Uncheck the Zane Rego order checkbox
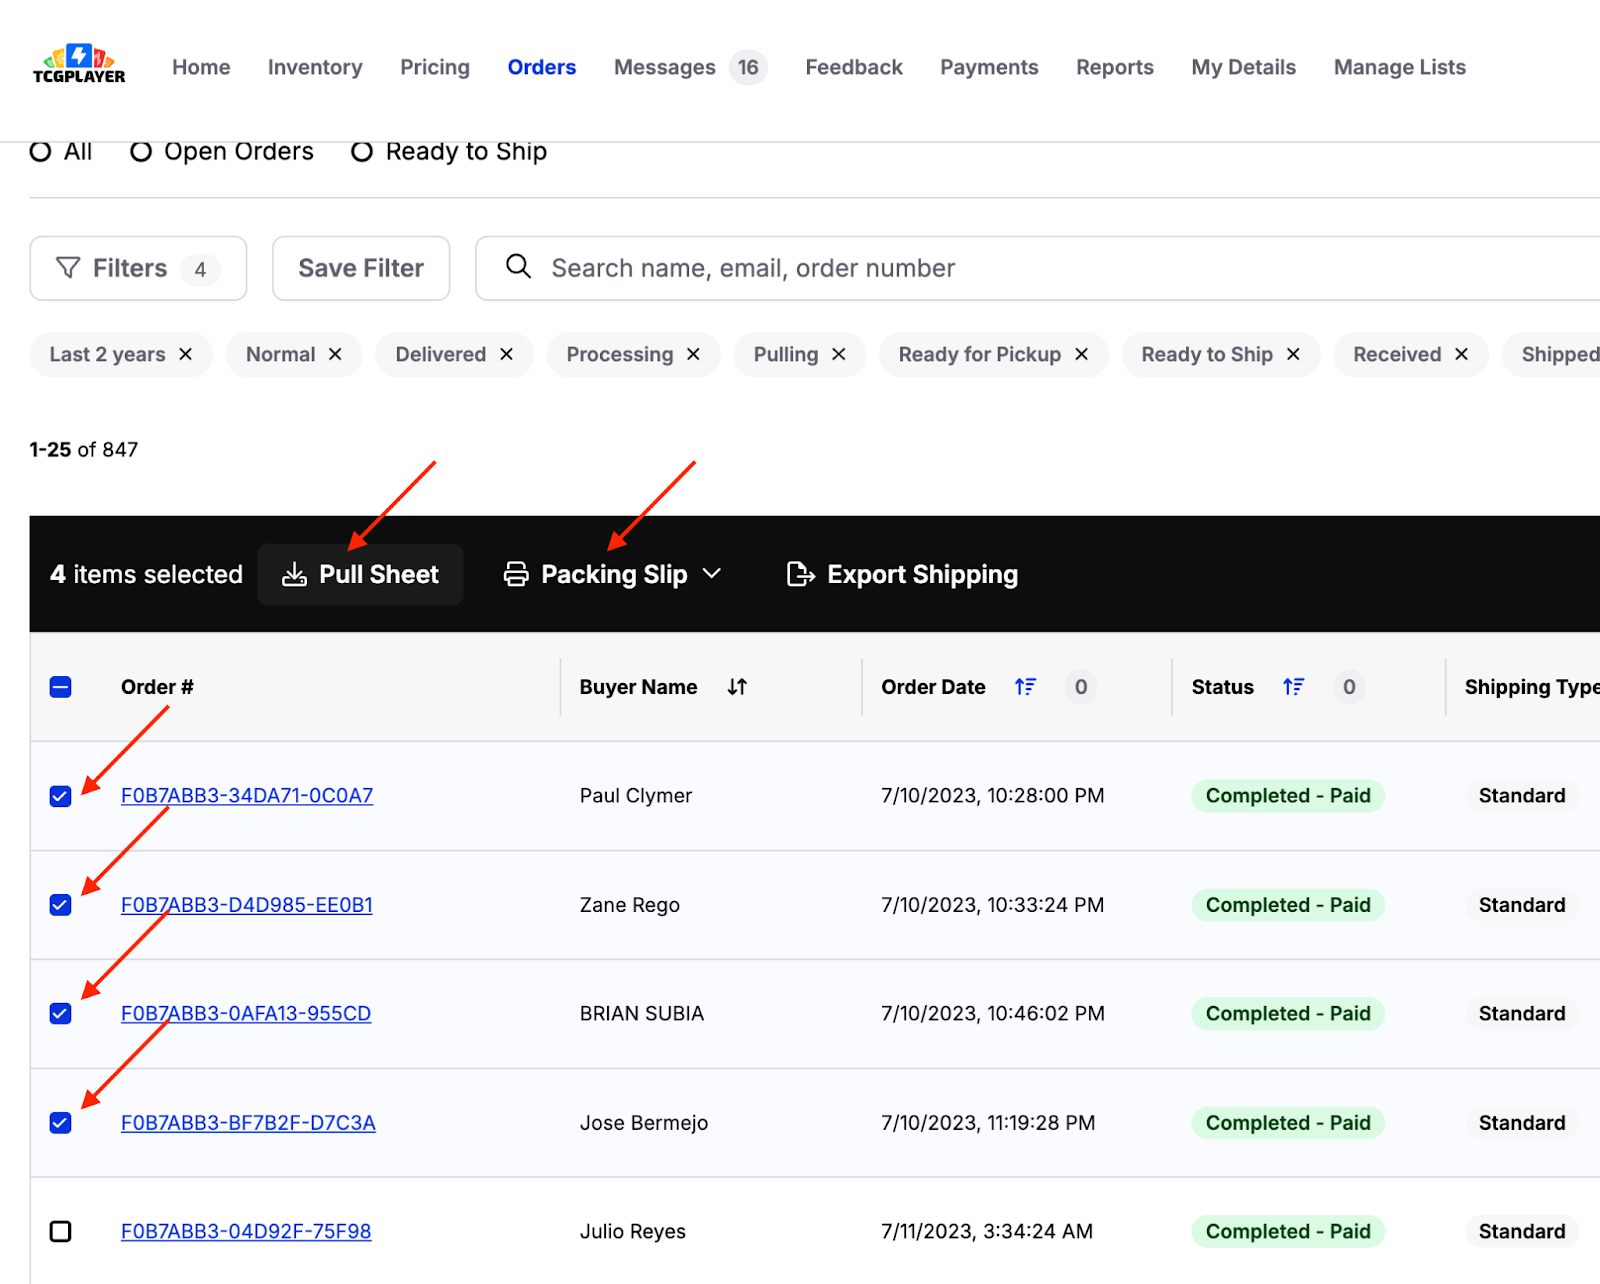 (60, 905)
